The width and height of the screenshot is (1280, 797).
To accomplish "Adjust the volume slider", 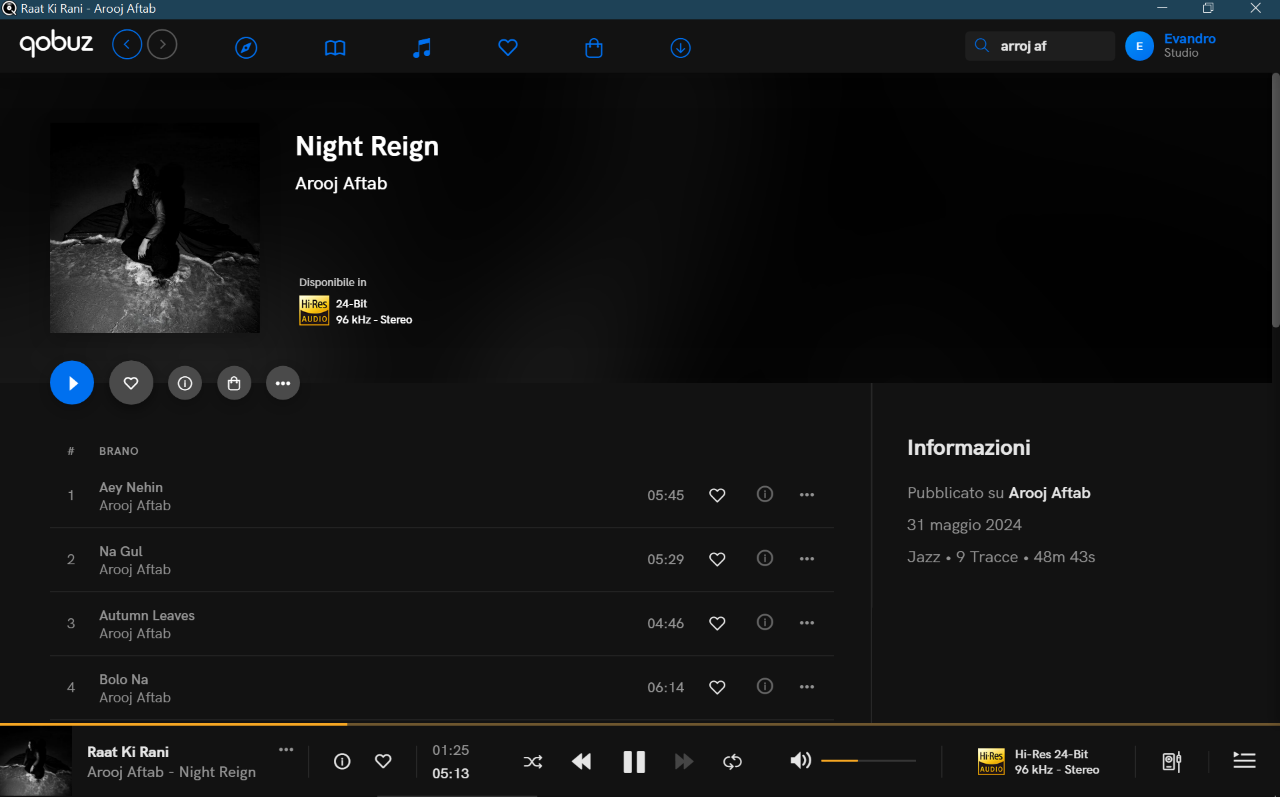I will click(x=867, y=761).
